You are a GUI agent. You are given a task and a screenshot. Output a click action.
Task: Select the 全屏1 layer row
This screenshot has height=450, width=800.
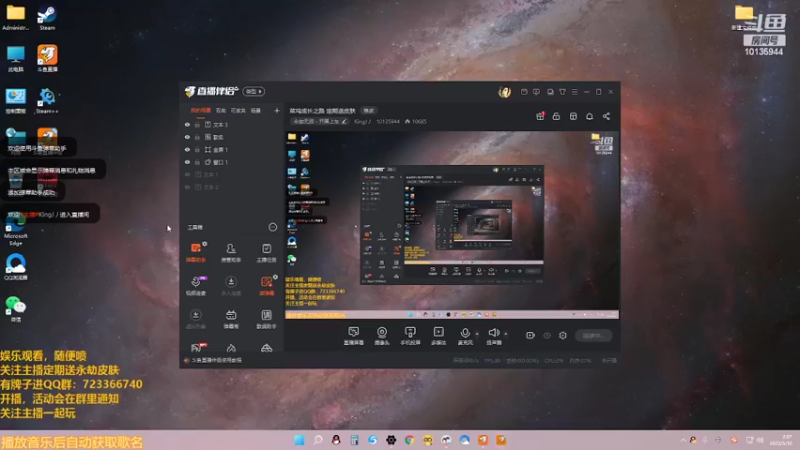click(x=232, y=149)
